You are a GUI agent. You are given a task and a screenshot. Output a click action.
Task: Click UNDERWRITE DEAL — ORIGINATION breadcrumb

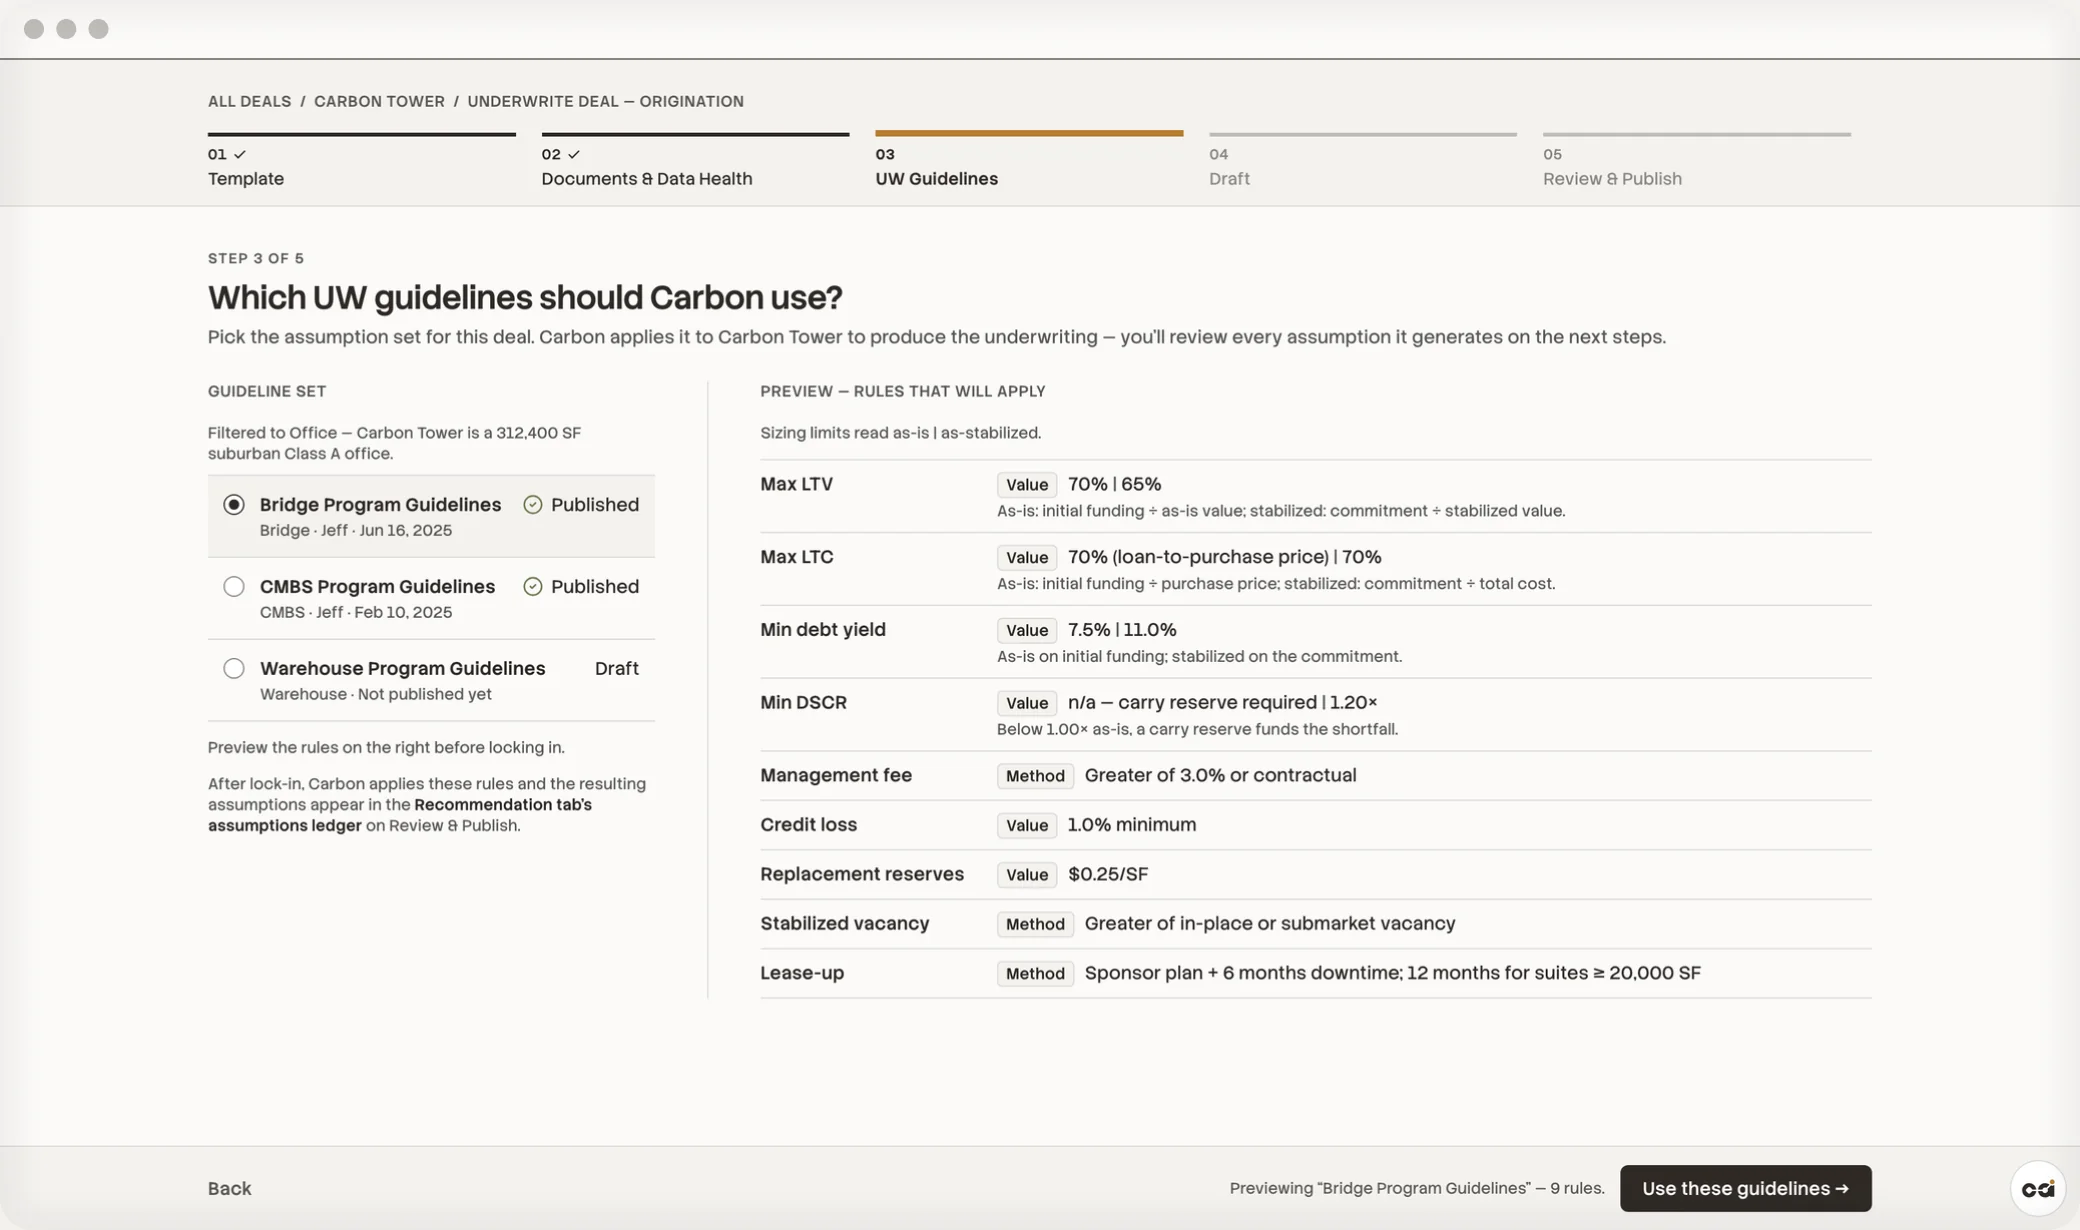point(605,101)
